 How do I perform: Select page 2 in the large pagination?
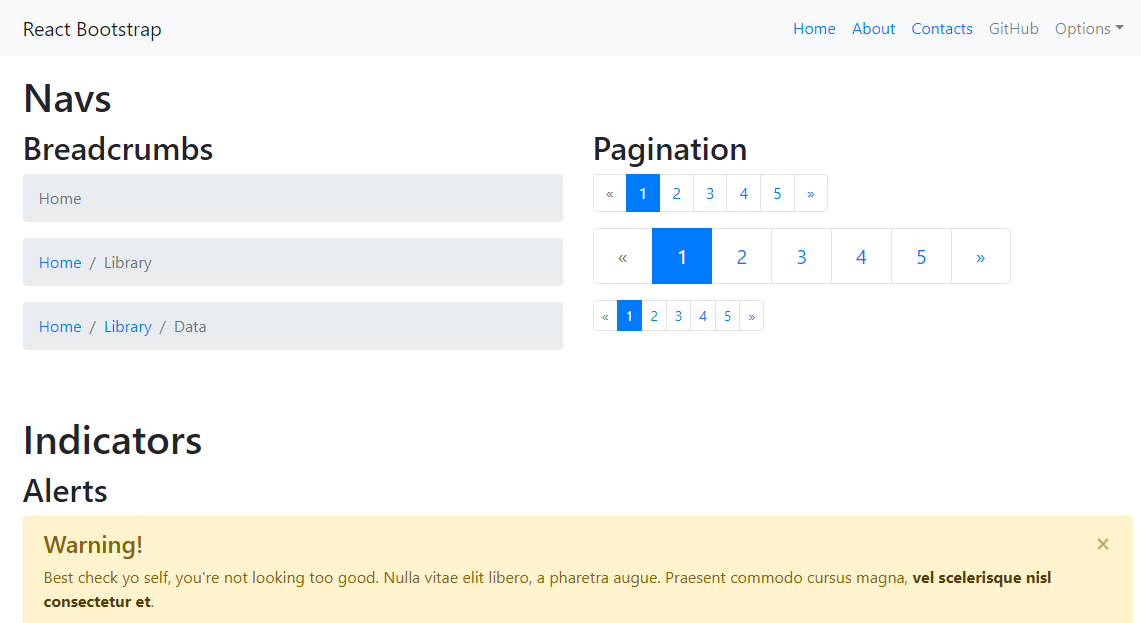tap(741, 256)
